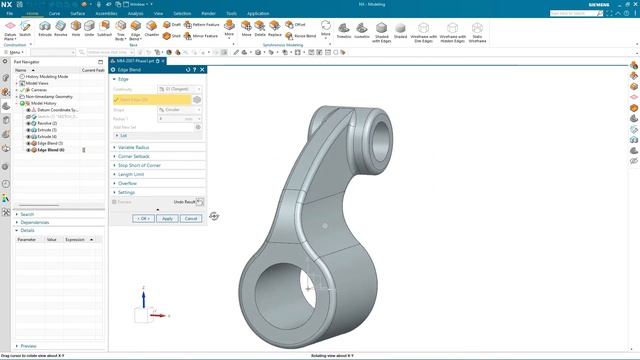The image size is (640, 360).
Task: Set Static Wireframe display style
Action: coord(477,32)
